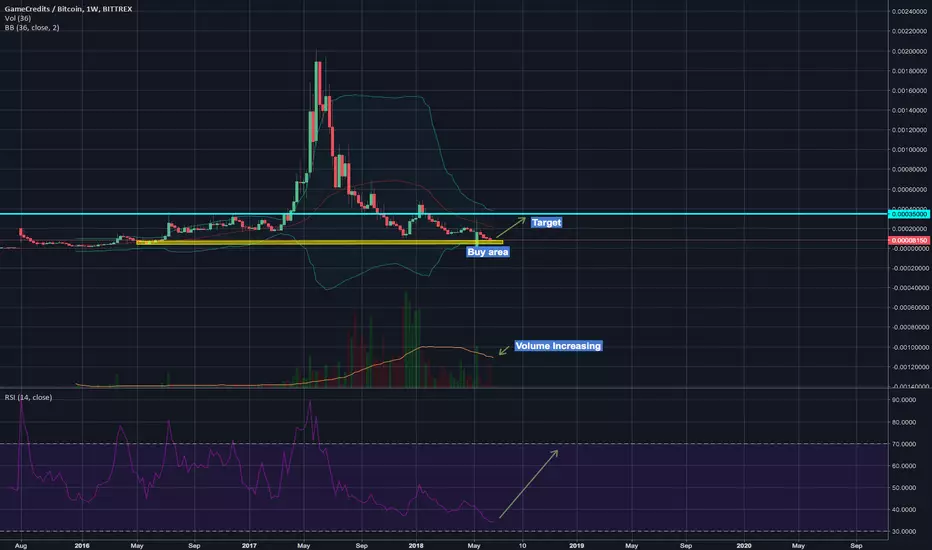Click the 0.00100000 price scale value

click(909, 150)
